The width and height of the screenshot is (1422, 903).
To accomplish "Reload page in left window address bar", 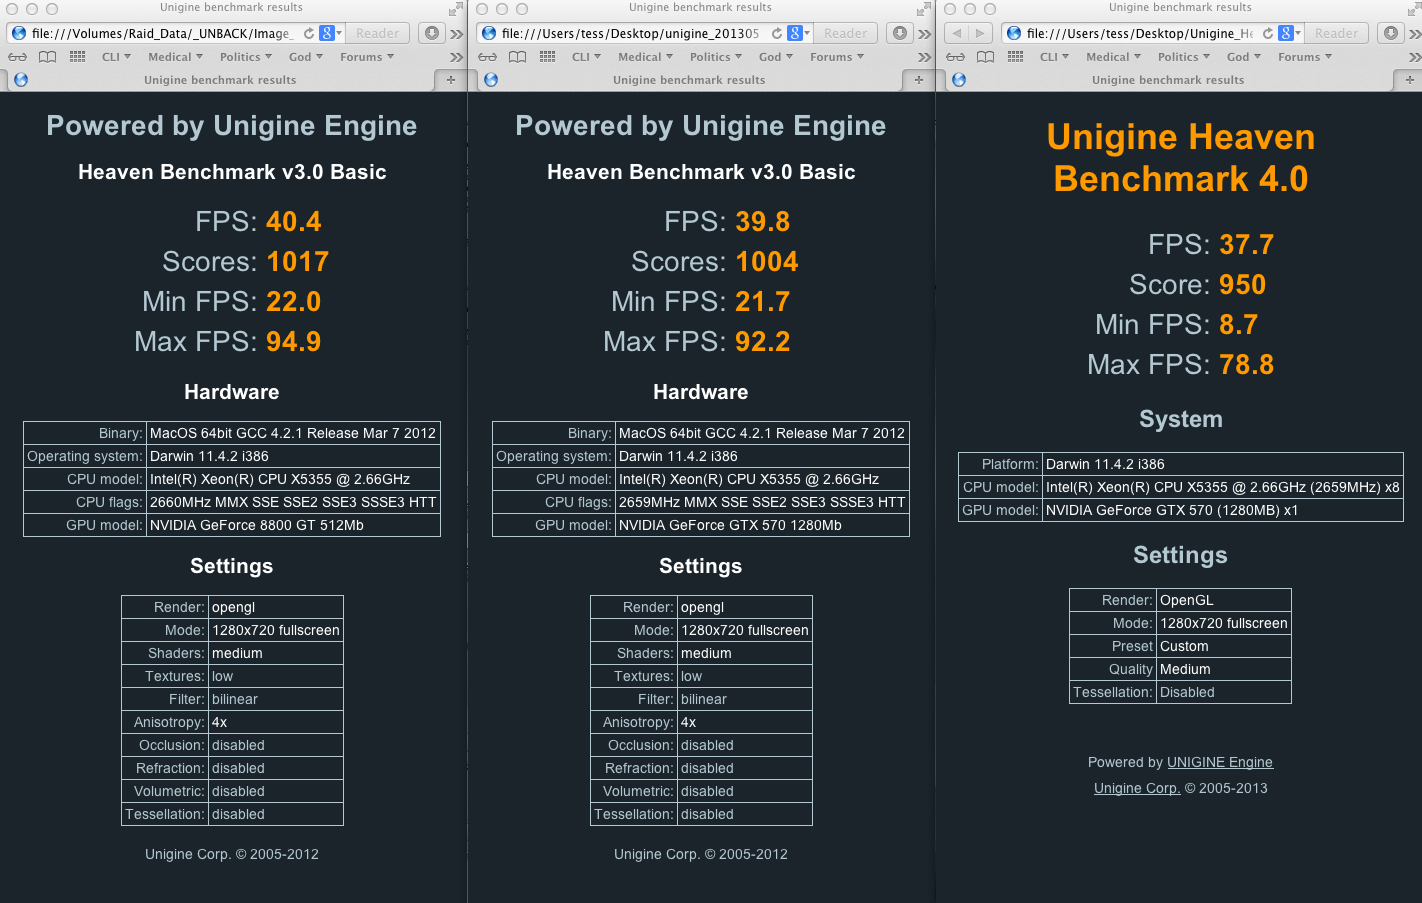I will tap(309, 33).
